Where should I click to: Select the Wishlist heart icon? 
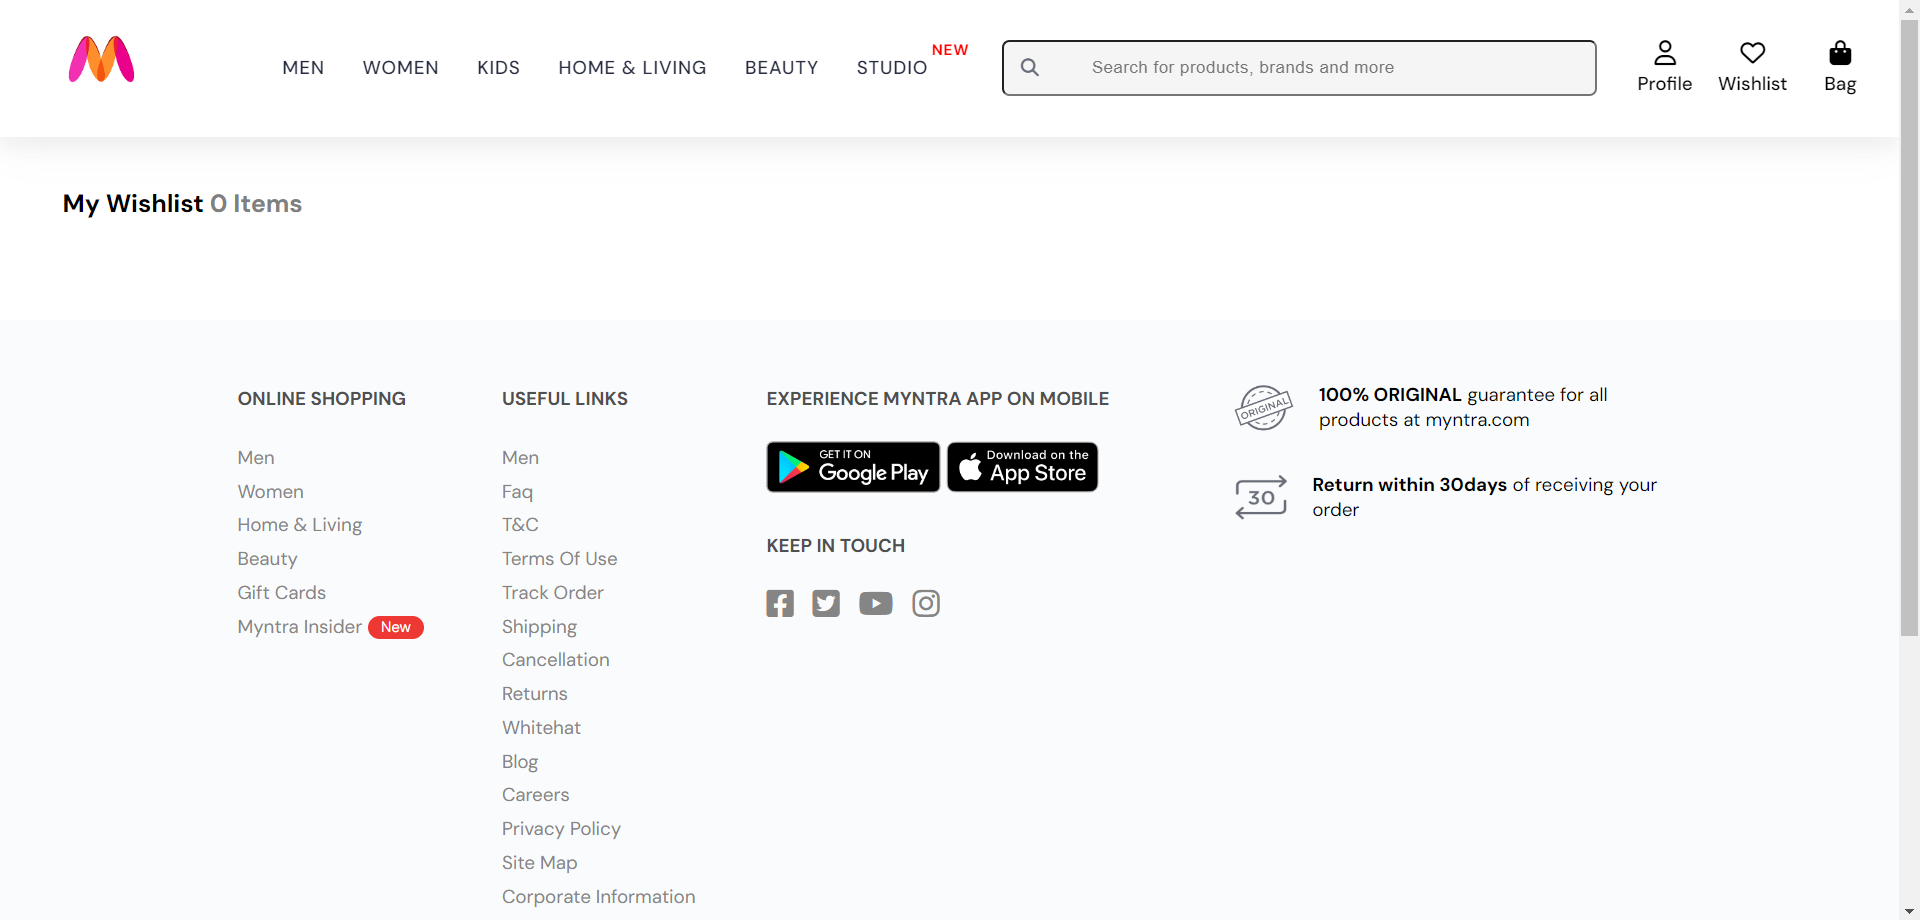1752,54
